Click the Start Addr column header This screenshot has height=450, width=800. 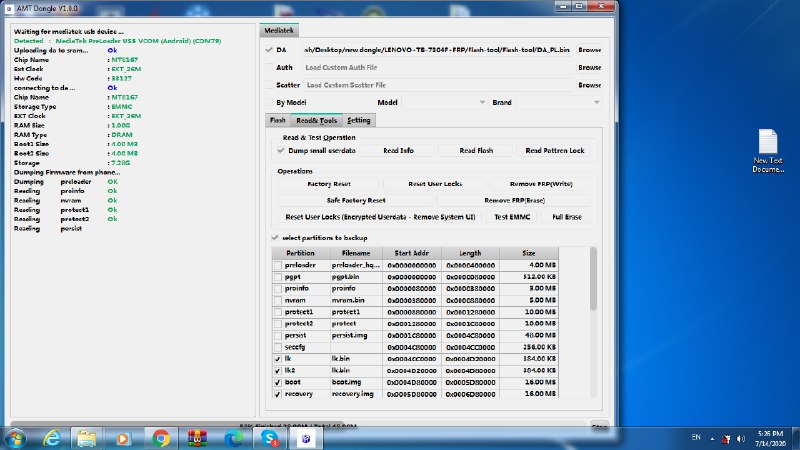pyautogui.click(x=411, y=253)
